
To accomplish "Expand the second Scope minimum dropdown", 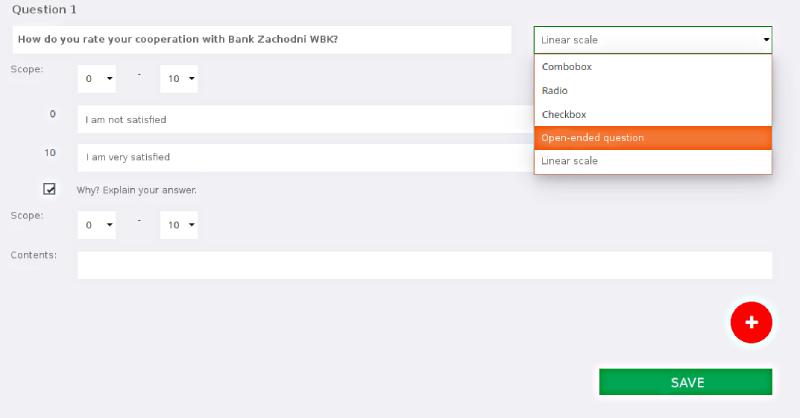I will [x=96, y=225].
